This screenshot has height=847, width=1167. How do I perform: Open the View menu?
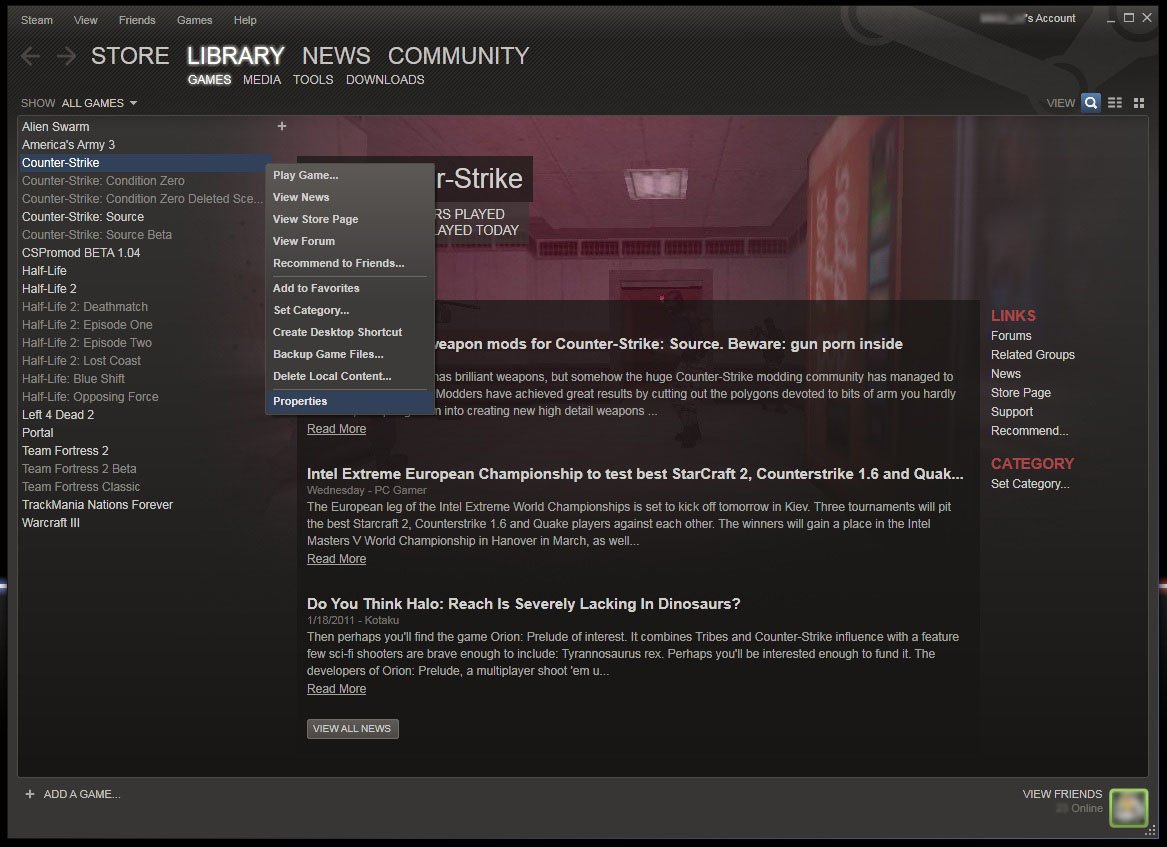[x=86, y=20]
